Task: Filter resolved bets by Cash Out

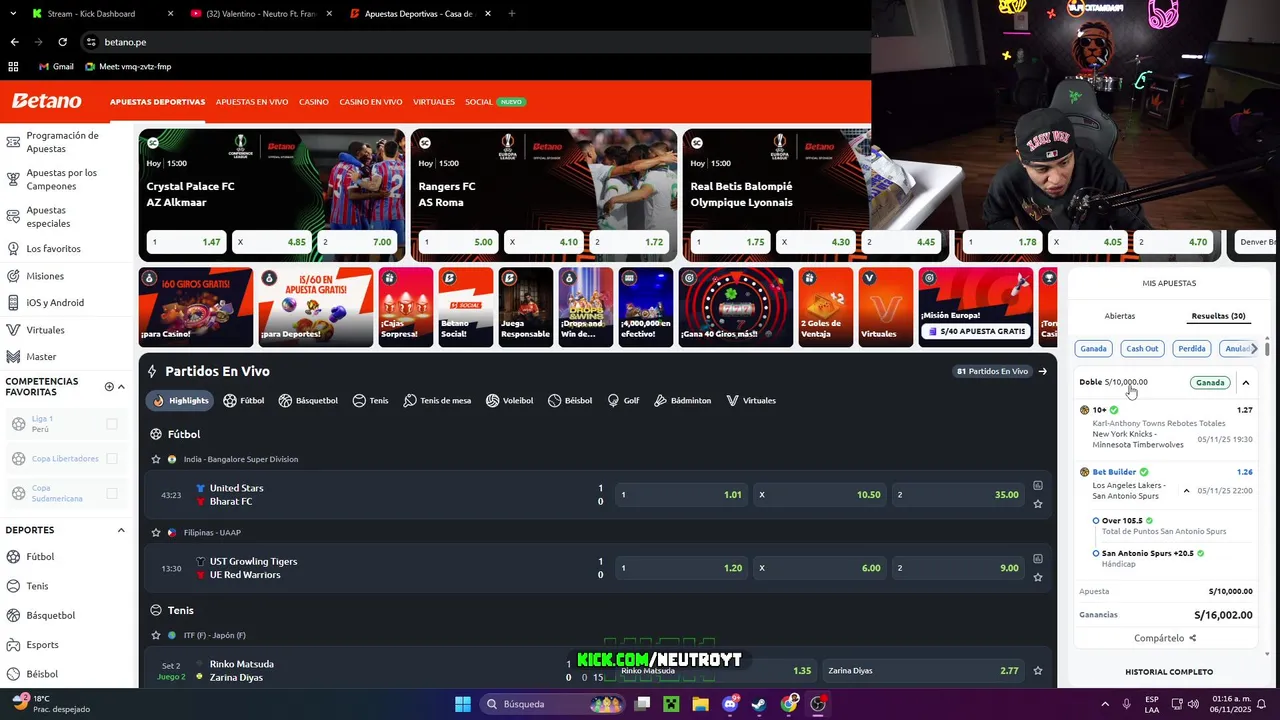Action: [x=1142, y=349]
